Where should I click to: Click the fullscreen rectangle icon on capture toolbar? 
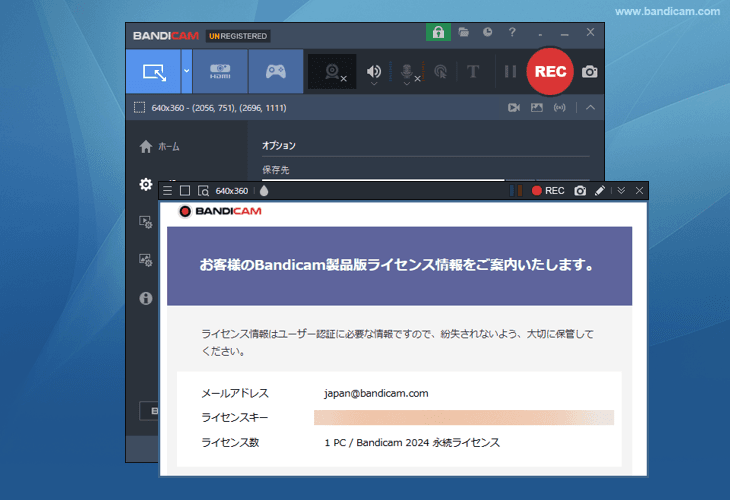point(185,190)
